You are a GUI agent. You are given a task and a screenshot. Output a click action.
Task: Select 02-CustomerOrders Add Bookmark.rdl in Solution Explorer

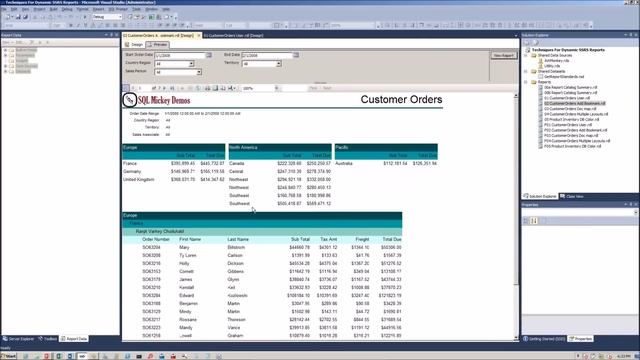574,103
